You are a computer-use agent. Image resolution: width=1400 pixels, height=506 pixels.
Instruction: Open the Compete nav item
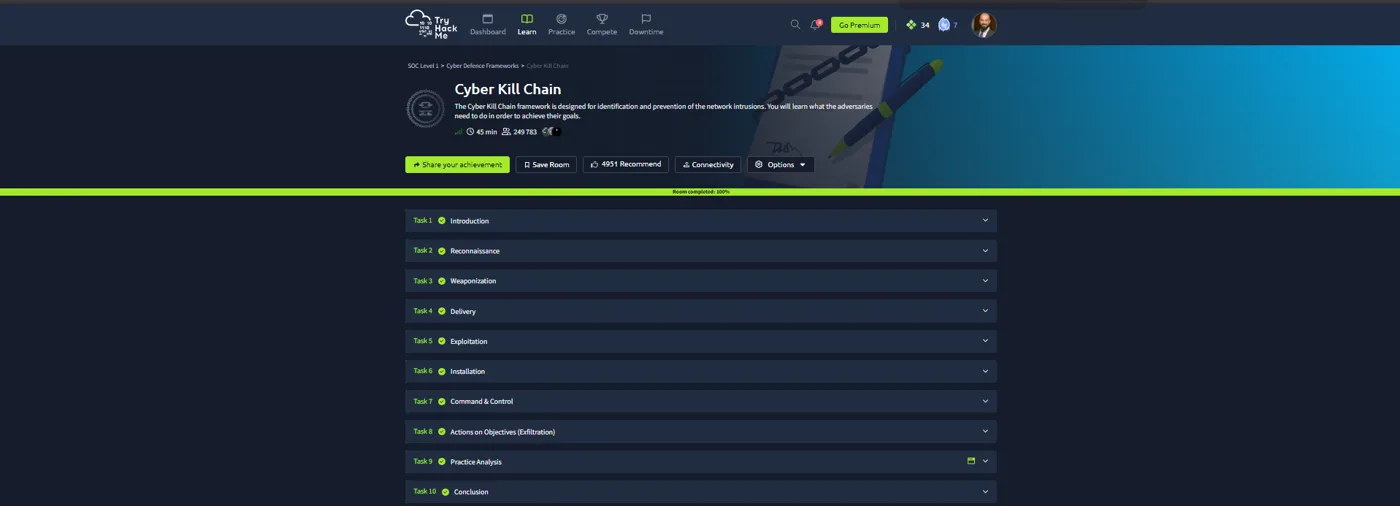point(602,25)
